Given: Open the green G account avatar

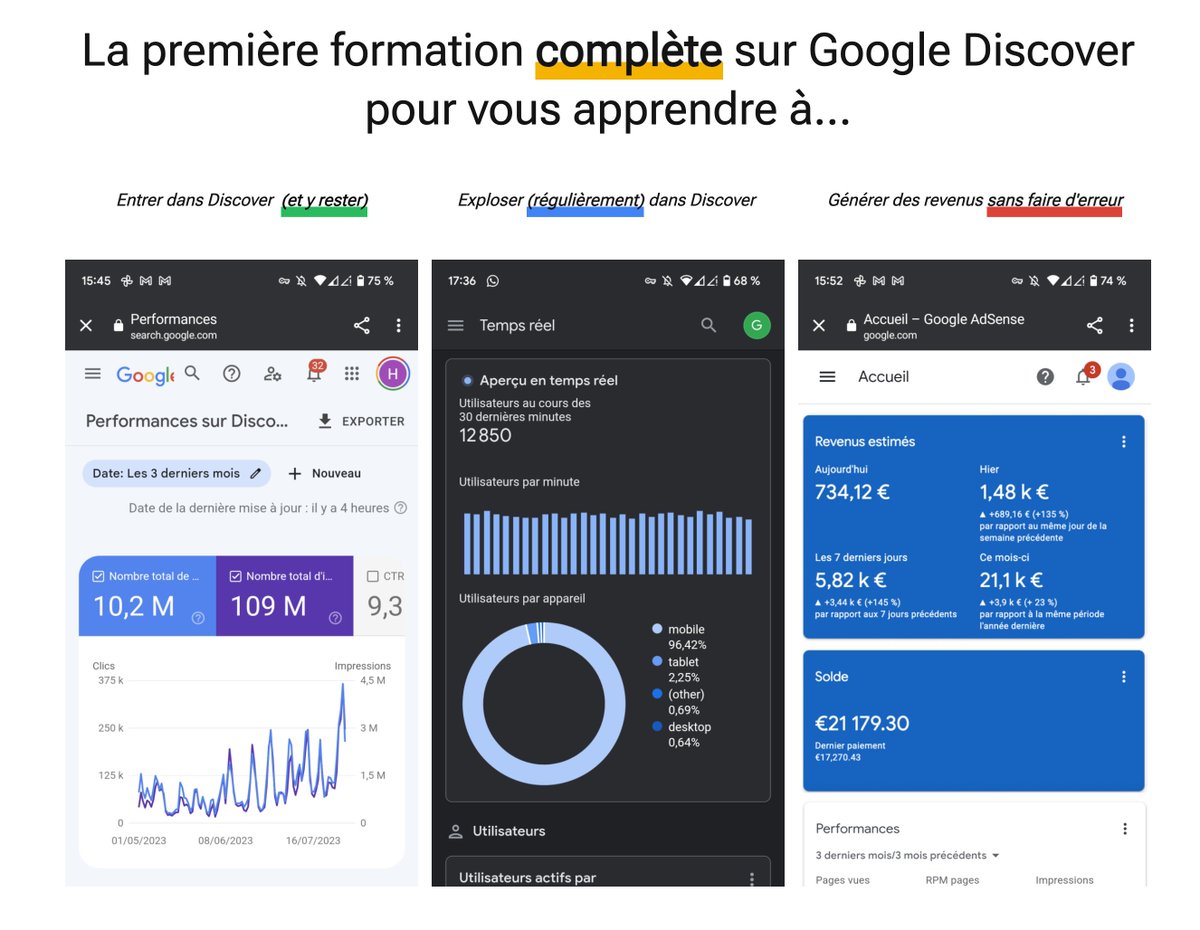Looking at the screenshot, I should tap(757, 325).
